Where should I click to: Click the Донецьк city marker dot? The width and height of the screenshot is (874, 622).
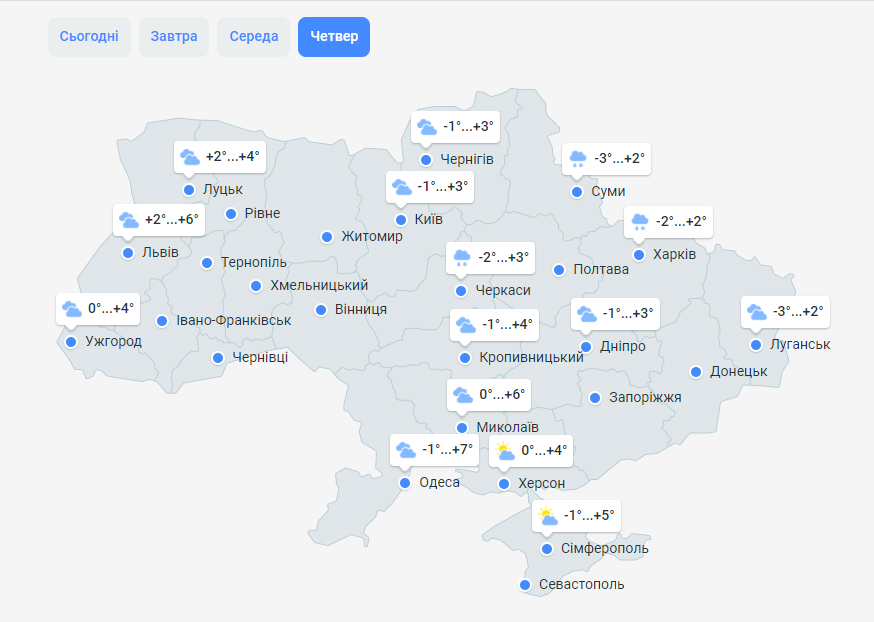(x=696, y=372)
